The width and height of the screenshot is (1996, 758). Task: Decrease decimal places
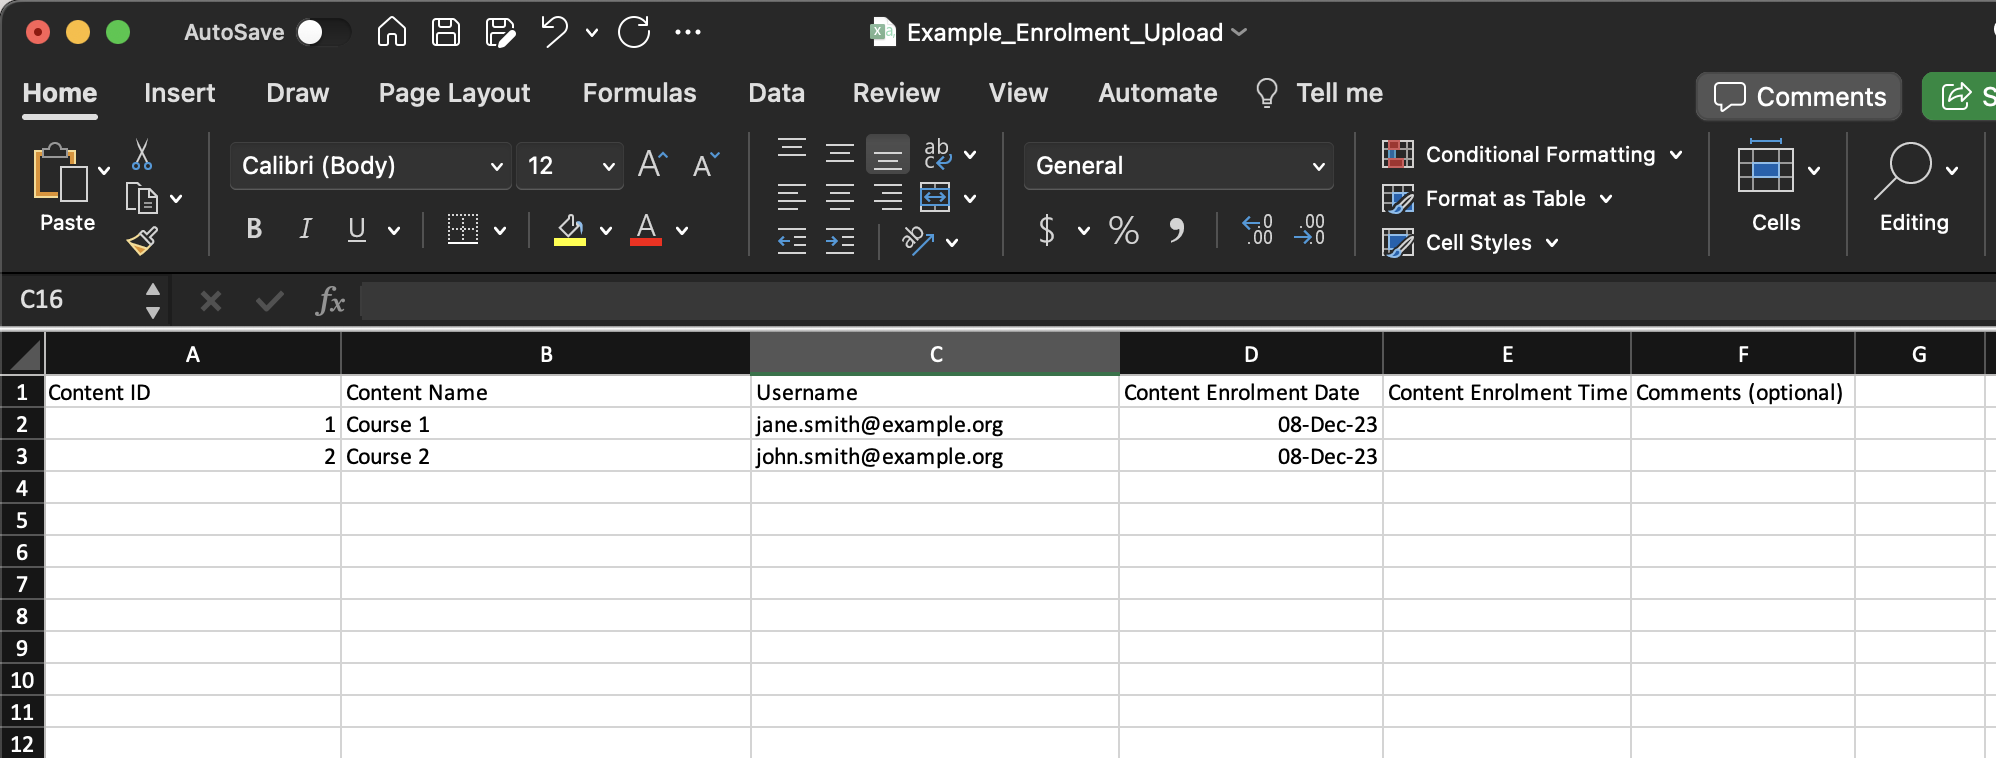click(1309, 230)
